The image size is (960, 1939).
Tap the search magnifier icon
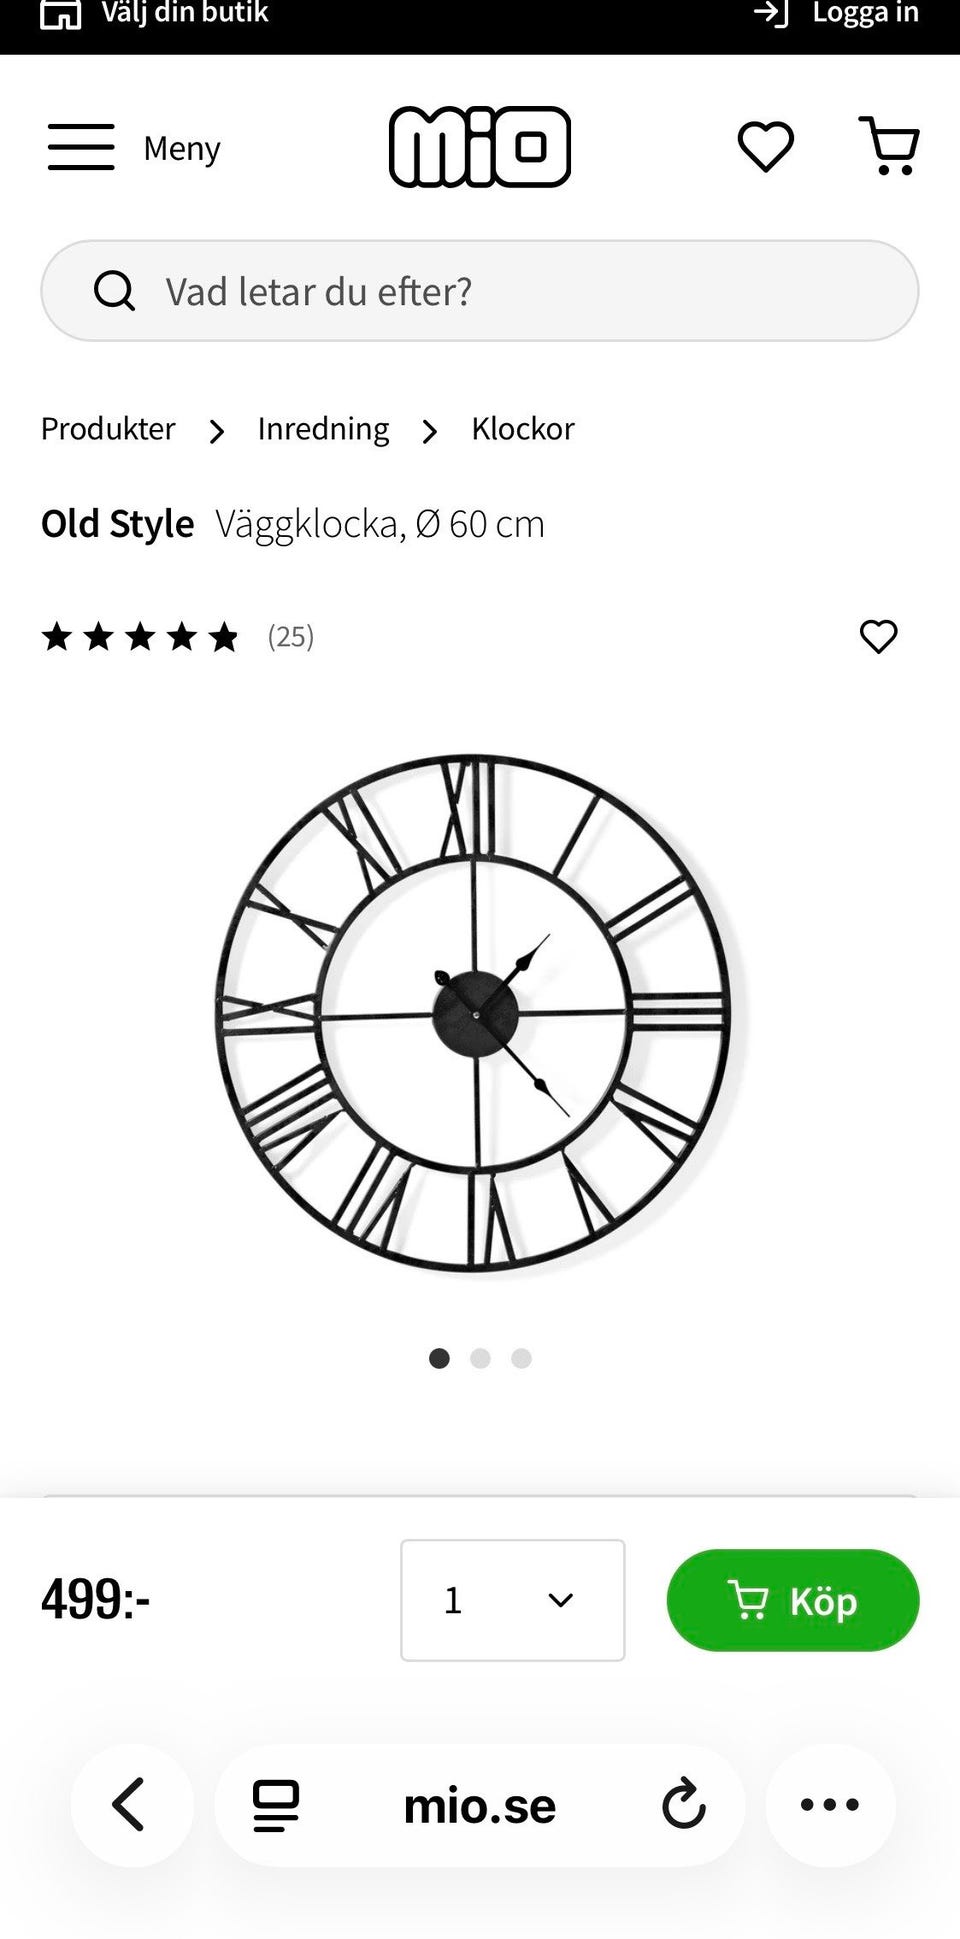[x=114, y=291]
